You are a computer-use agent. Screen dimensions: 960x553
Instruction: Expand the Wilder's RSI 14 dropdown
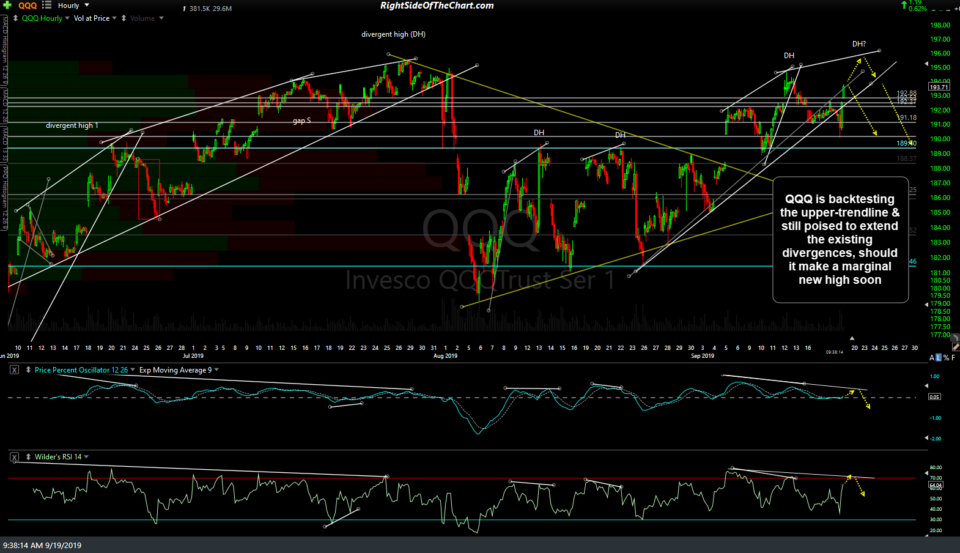(x=86, y=457)
